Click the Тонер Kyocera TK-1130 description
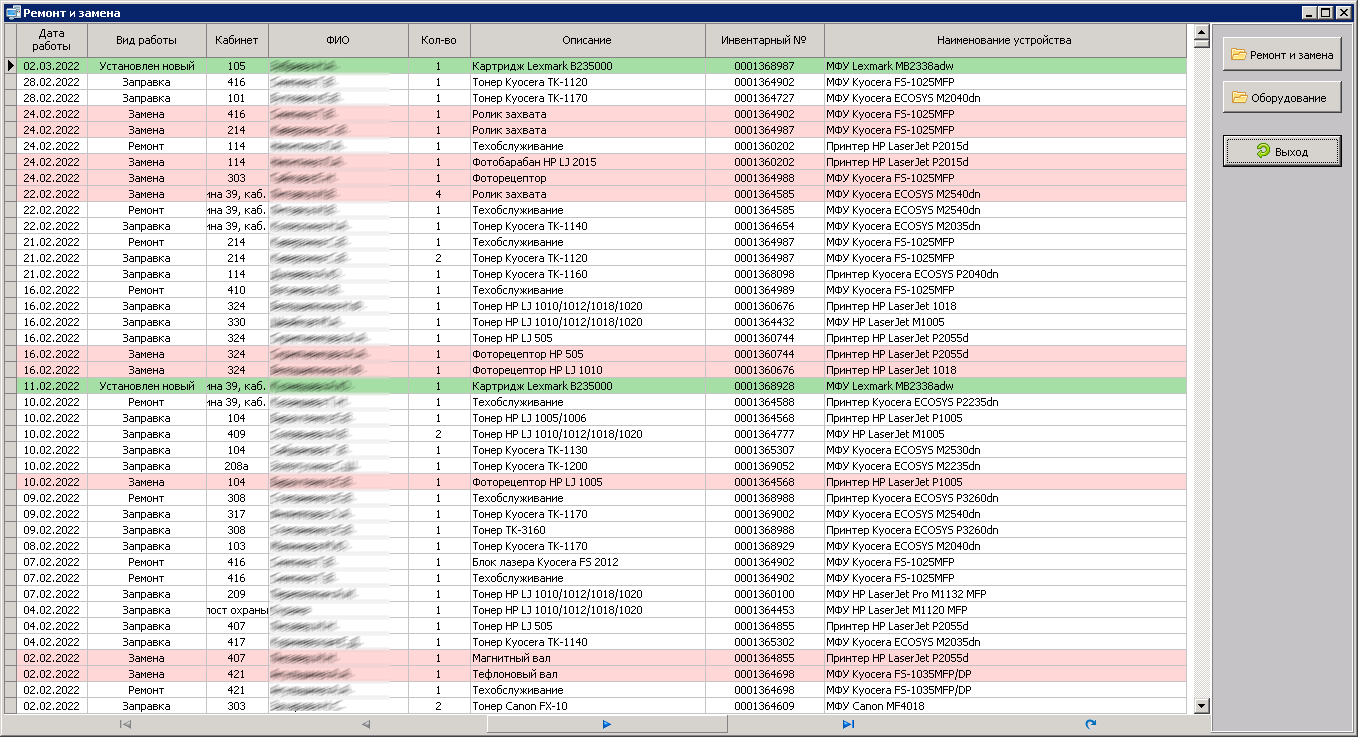The height and width of the screenshot is (737, 1358). (587, 450)
